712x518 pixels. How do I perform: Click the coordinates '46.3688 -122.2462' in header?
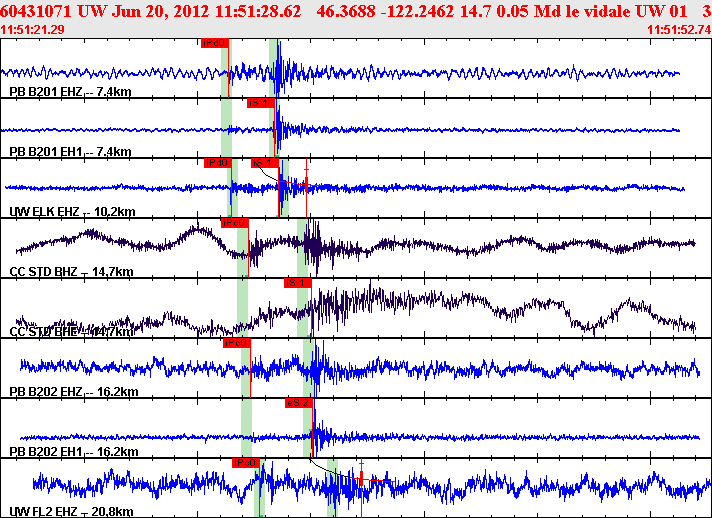click(385, 11)
